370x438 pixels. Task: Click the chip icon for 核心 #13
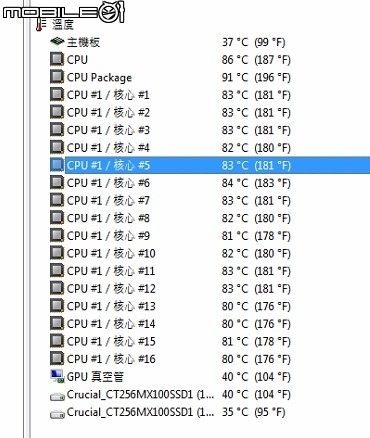(57, 306)
